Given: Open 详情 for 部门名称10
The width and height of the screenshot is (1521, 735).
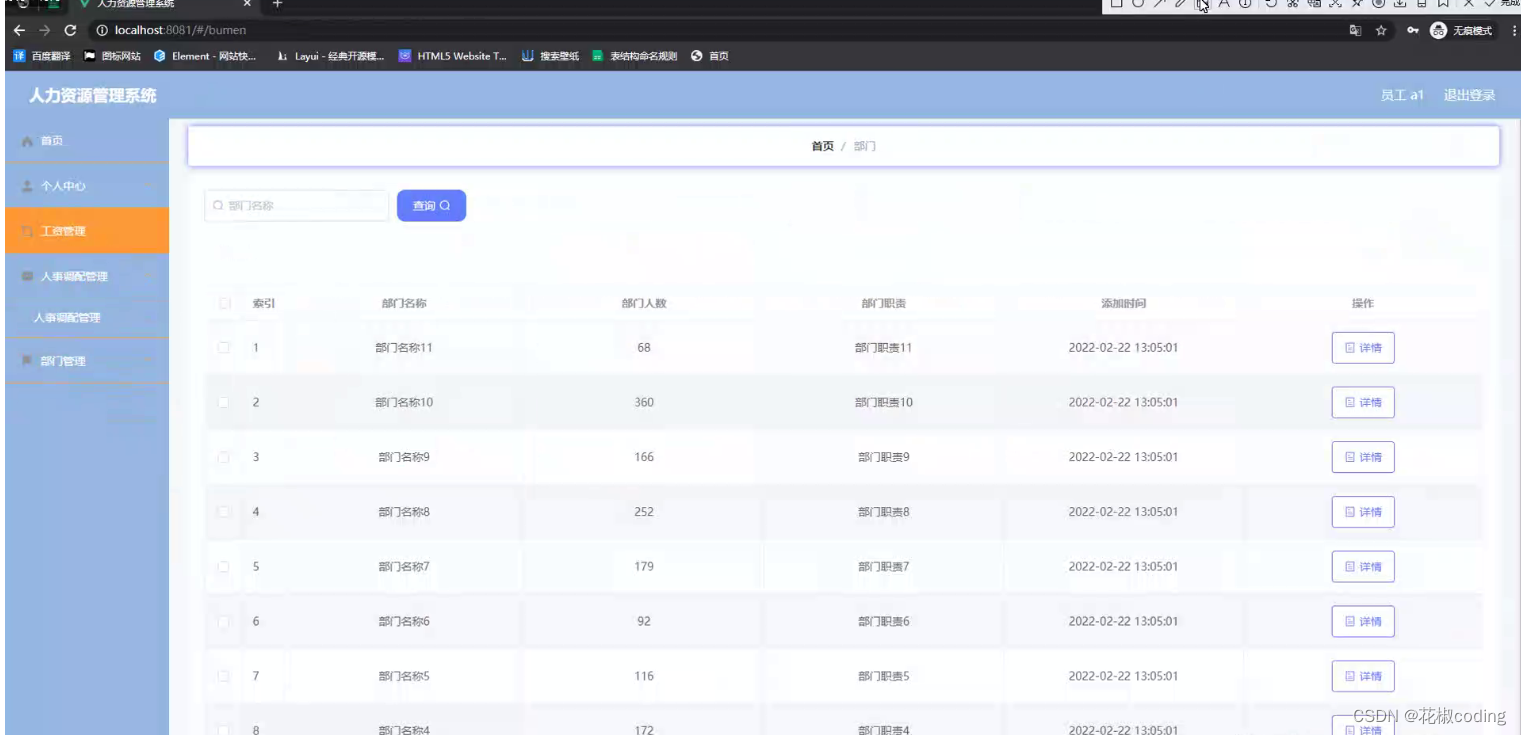Looking at the screenshot, I should (1363, 402).
